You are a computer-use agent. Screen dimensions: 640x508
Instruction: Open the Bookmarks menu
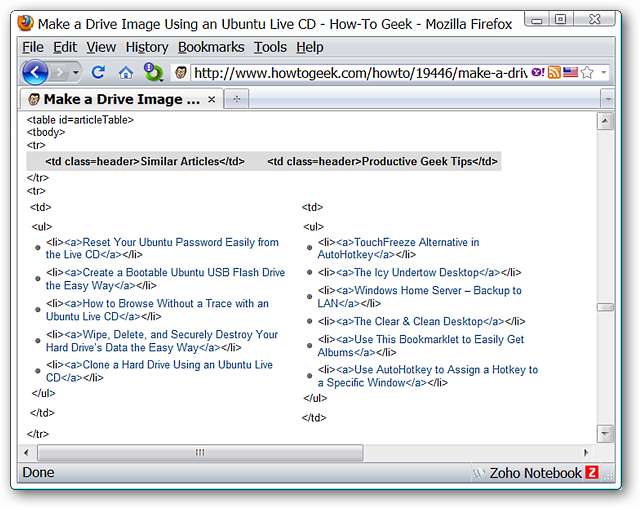211,47
